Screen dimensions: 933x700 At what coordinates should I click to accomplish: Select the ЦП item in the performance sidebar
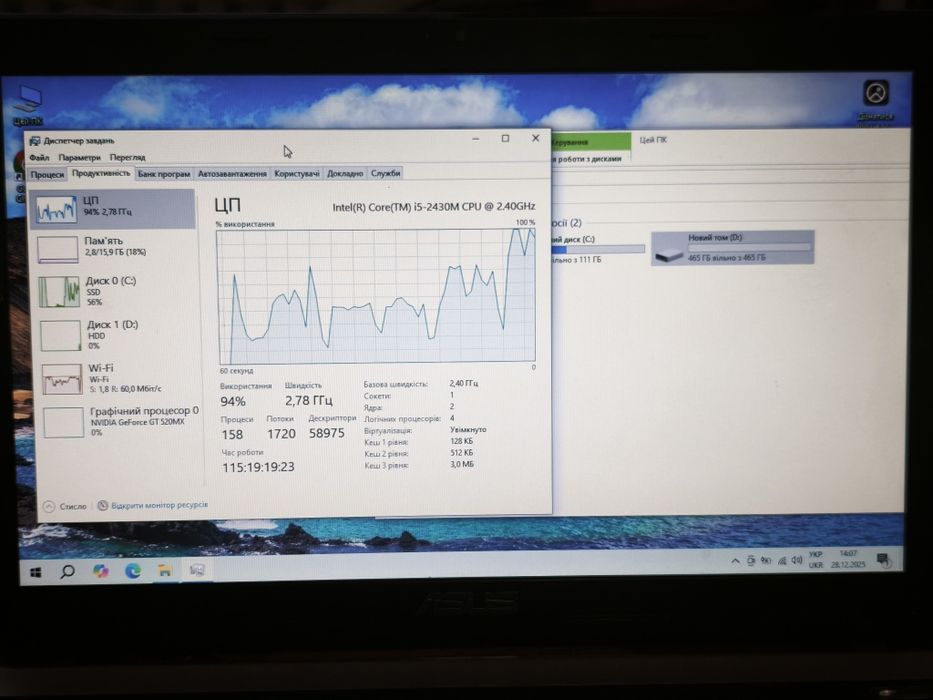click(113, 209)
